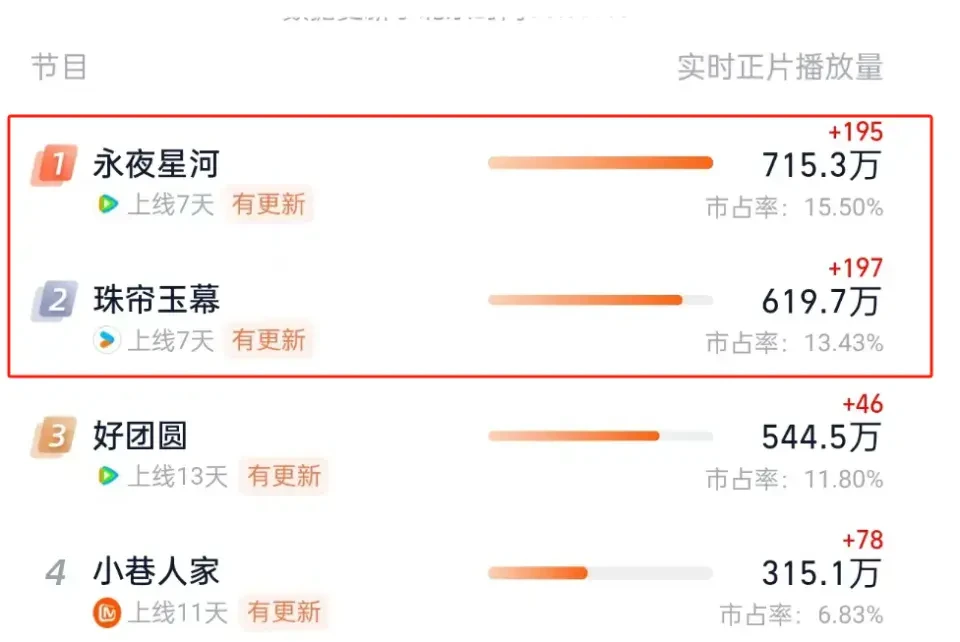Image resolution: width=960 pixels, height=642 pixels.
Task: Click the rank 1 badge icon
Action: tap(54, 164)
